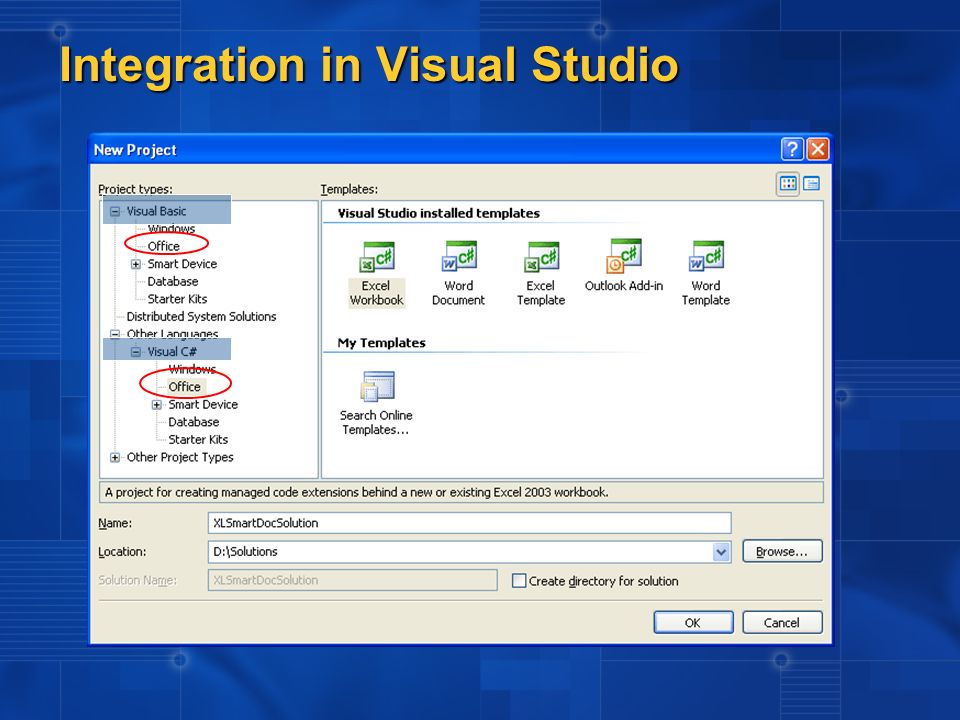Click OK to create the project
This screenshot has height=720, width=960.
[x=693, y=623]
